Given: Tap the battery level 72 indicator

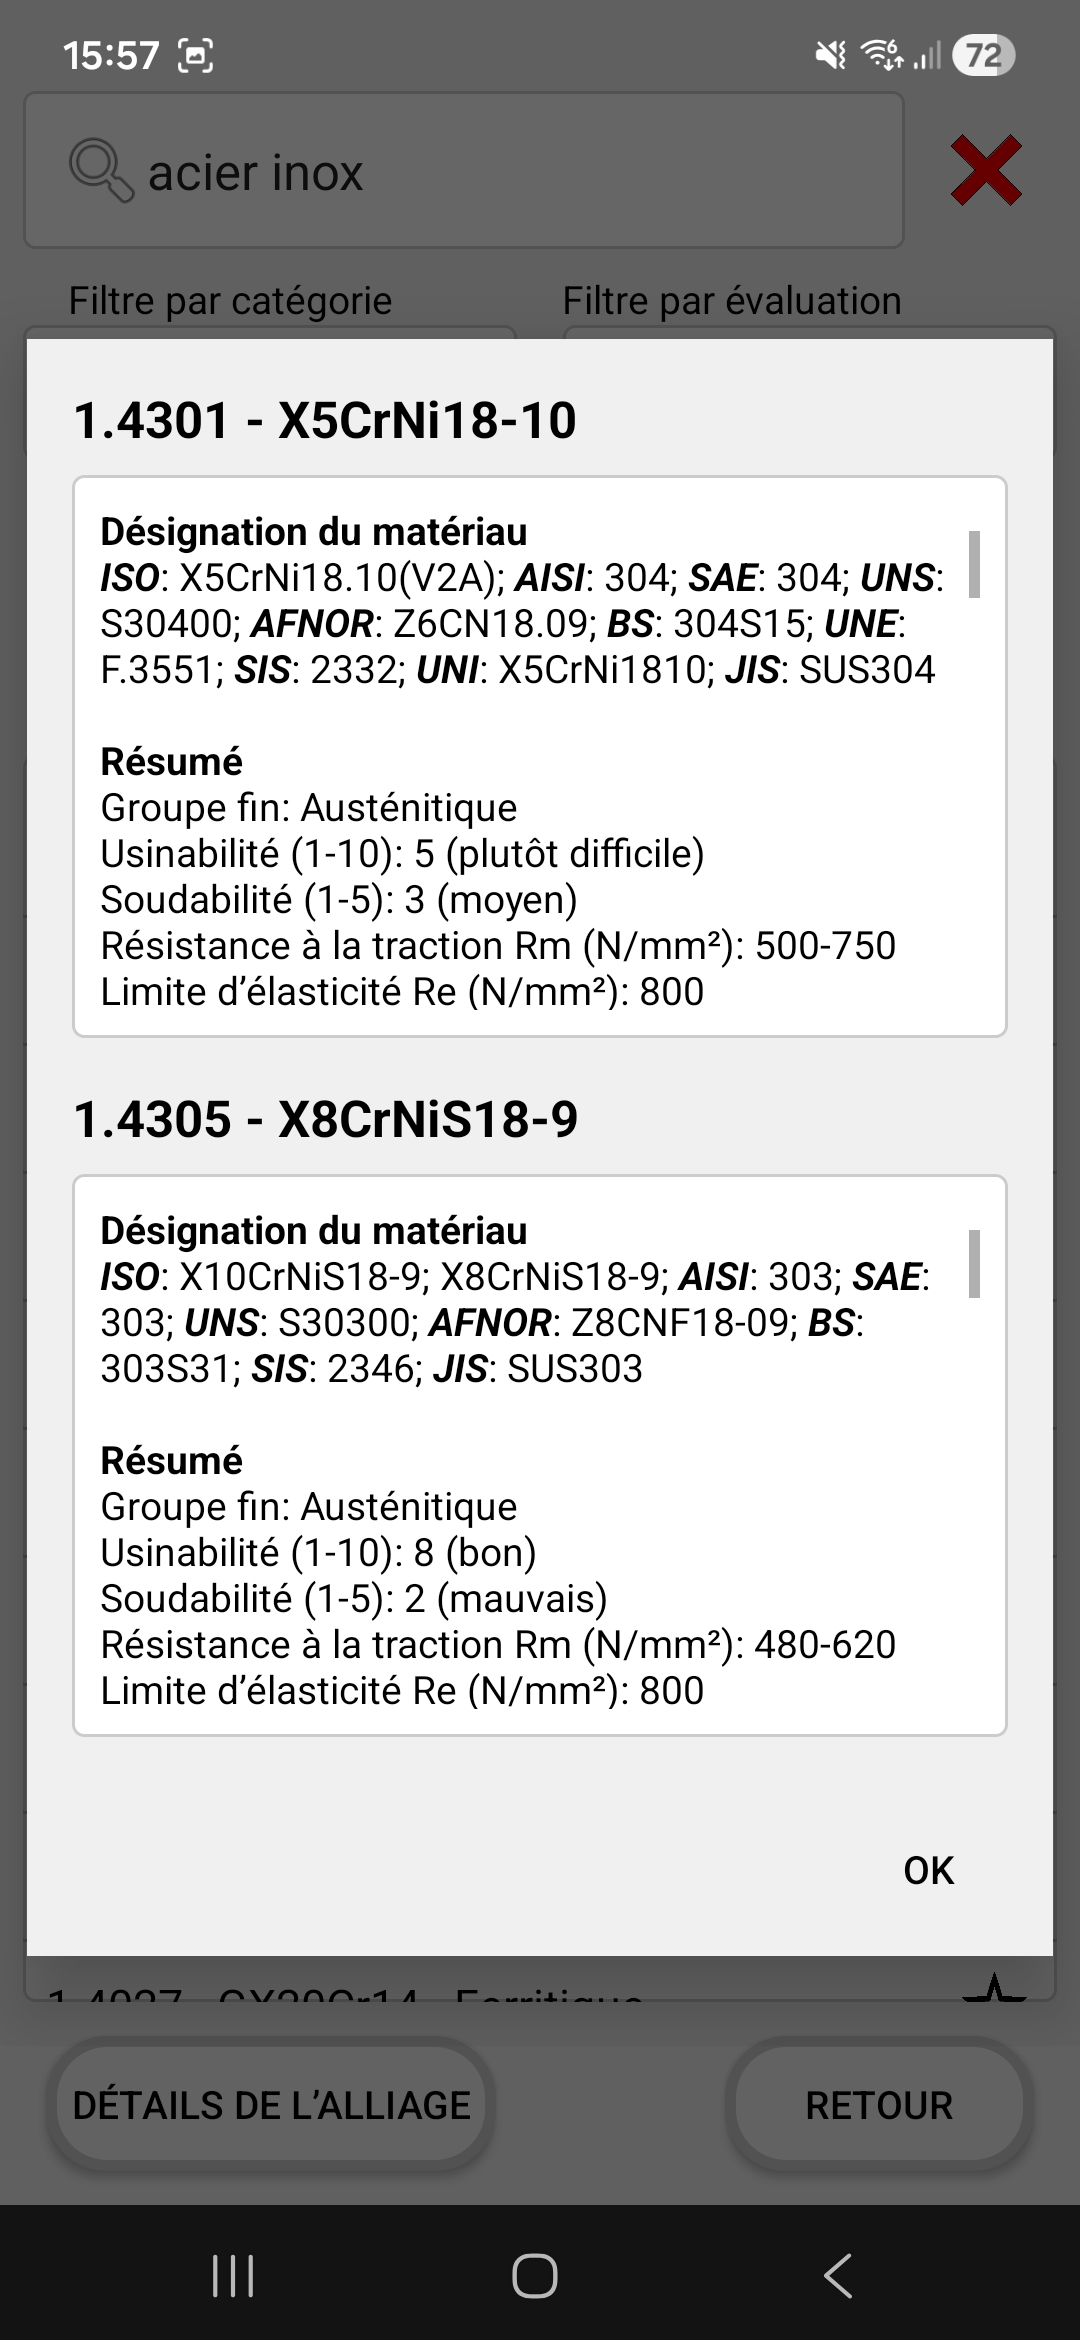Looking at the screenshot, I should click(x=983, y=55).
